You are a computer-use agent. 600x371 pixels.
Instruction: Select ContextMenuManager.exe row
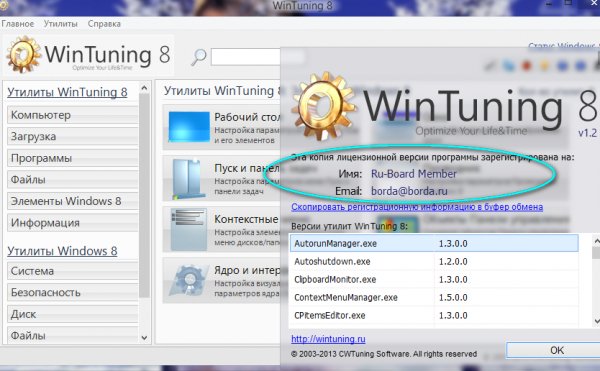coord(434,297)
